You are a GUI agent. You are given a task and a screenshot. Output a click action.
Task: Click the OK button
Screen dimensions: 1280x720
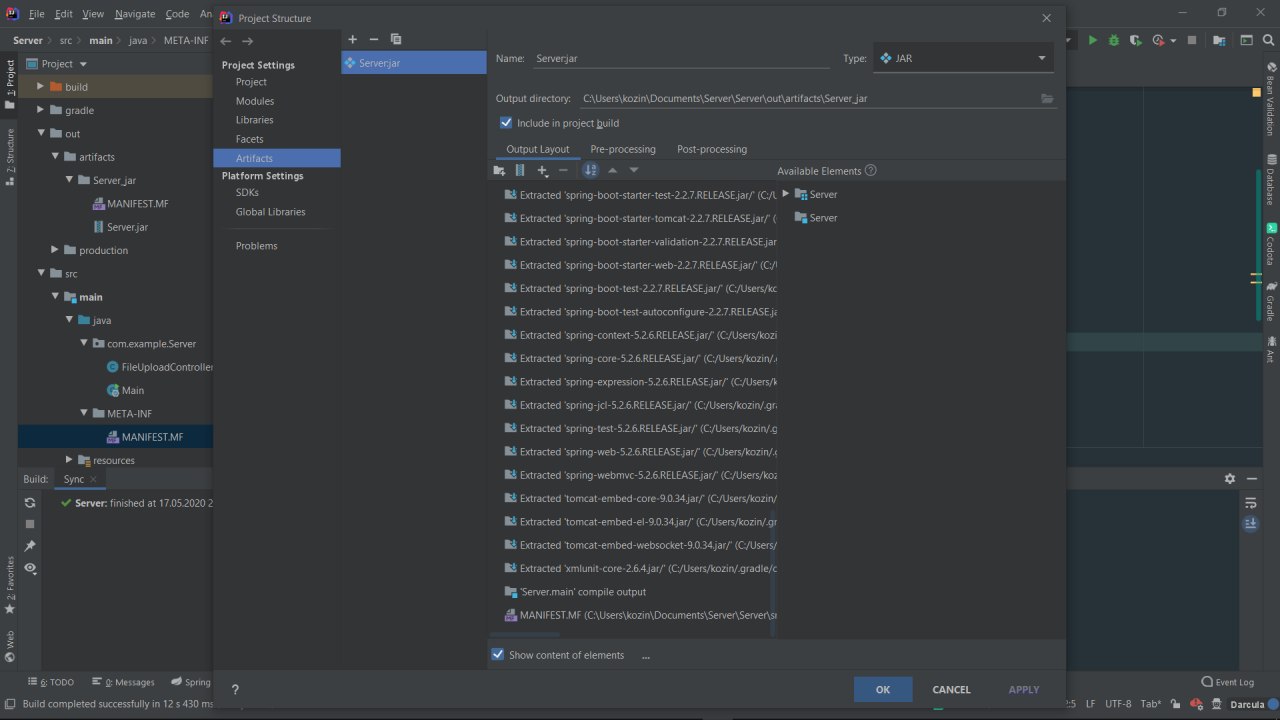click(883, 689)
